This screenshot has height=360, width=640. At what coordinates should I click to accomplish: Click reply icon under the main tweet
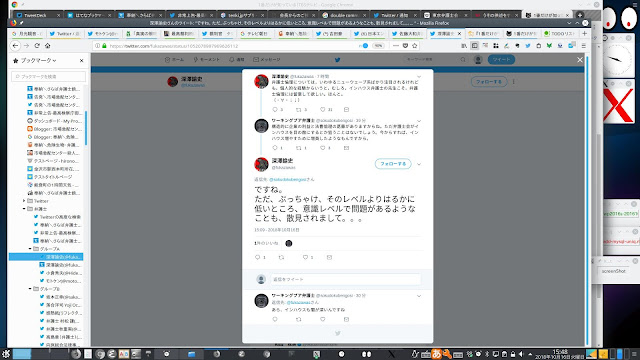point(258,257)
